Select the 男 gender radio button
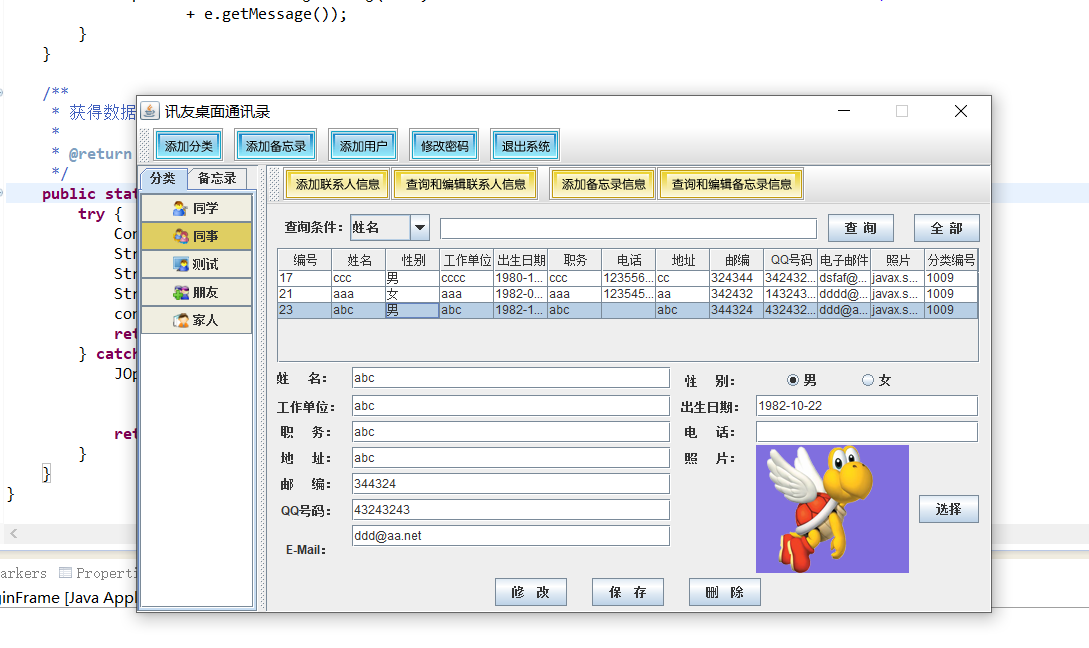This screenshot has width=1089, height=648. [793, 380]
